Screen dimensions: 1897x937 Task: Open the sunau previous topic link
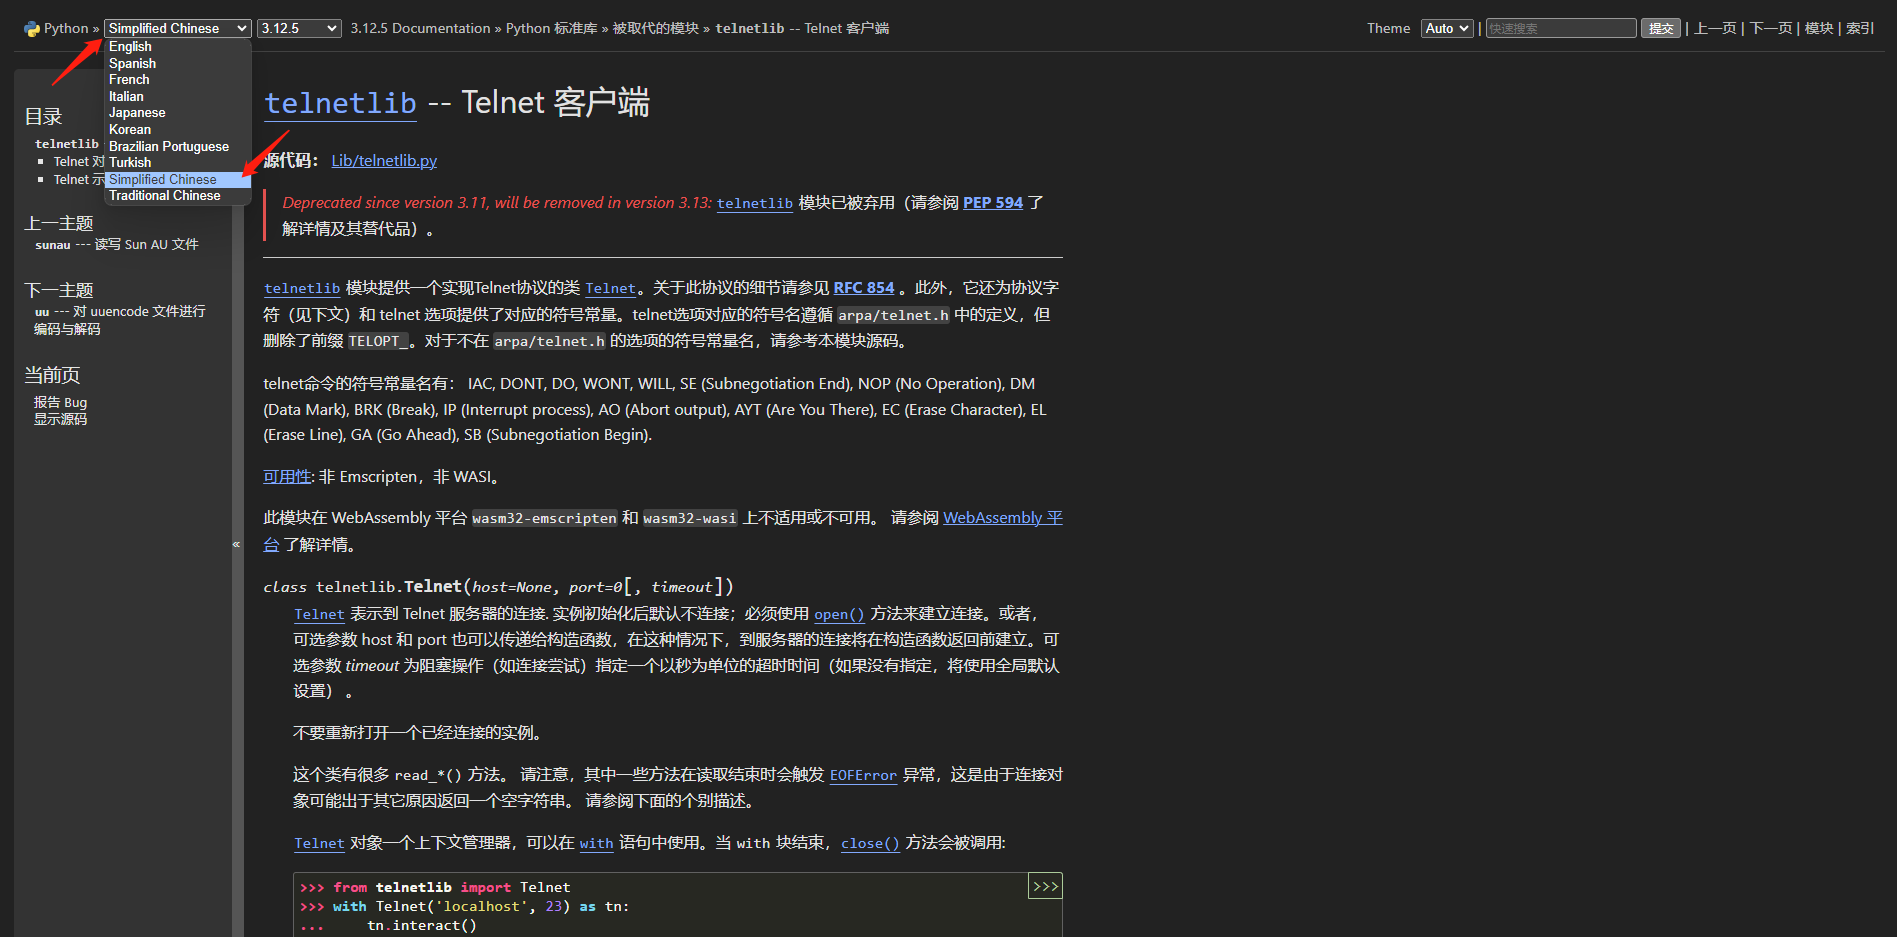(x=52, y=244)
